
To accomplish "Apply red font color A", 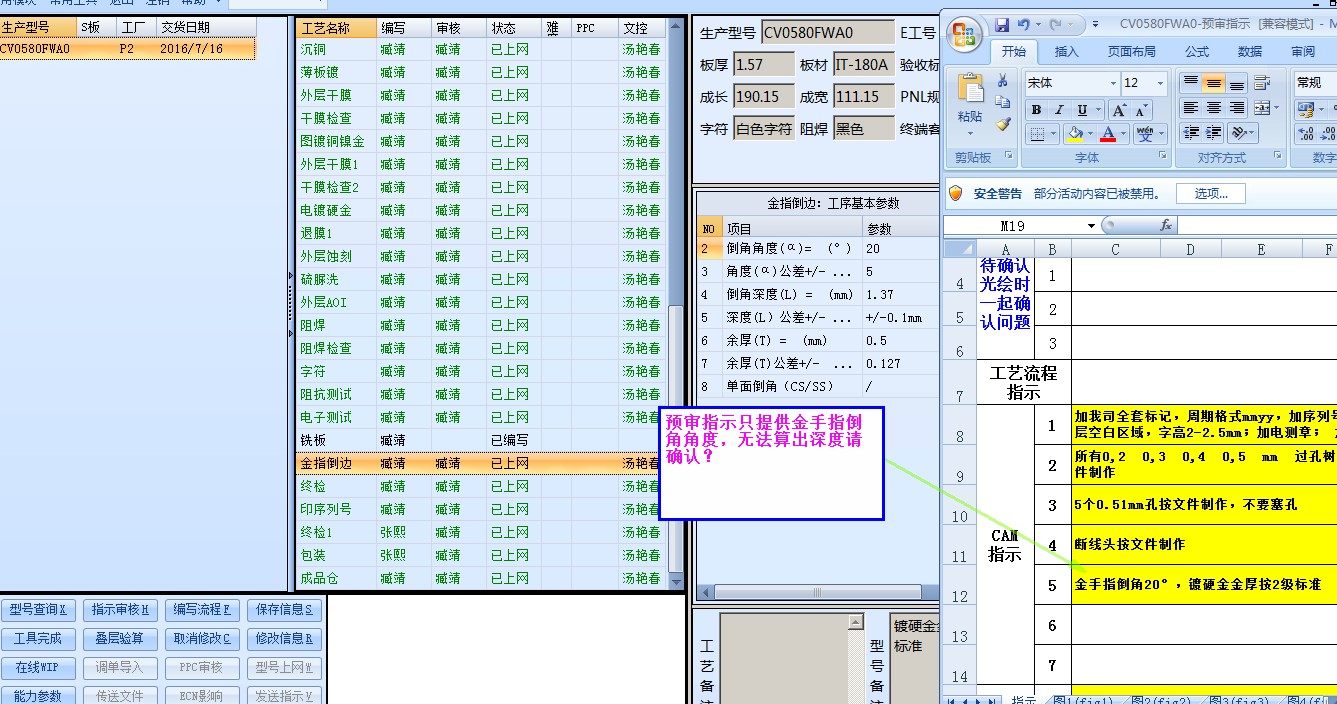I will point(1109,133).
